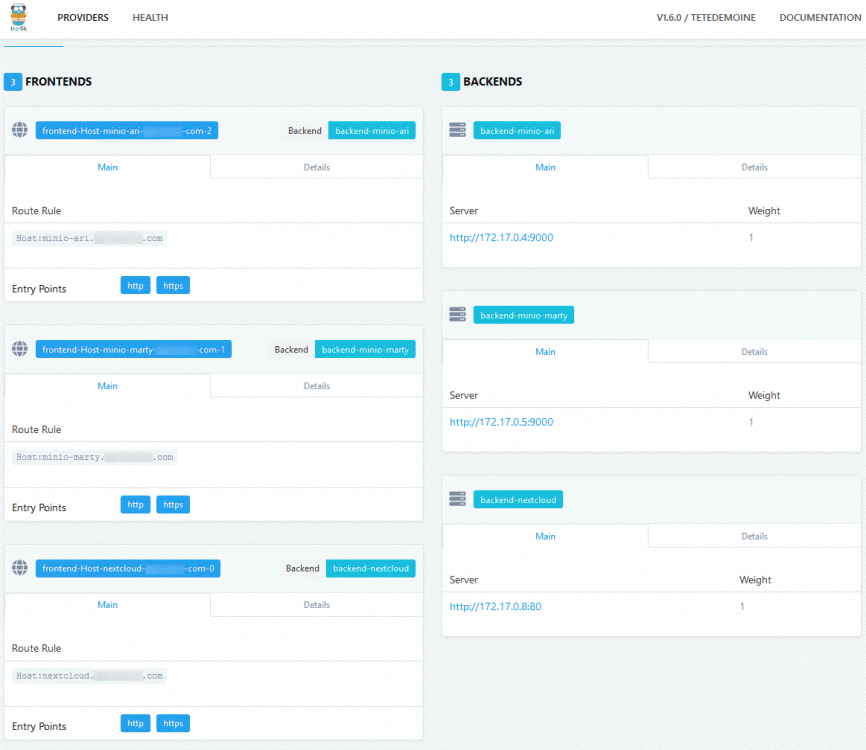Open Details tab of backend-minio-marty card
Viewport: 866px width, 750px height.
754,352
